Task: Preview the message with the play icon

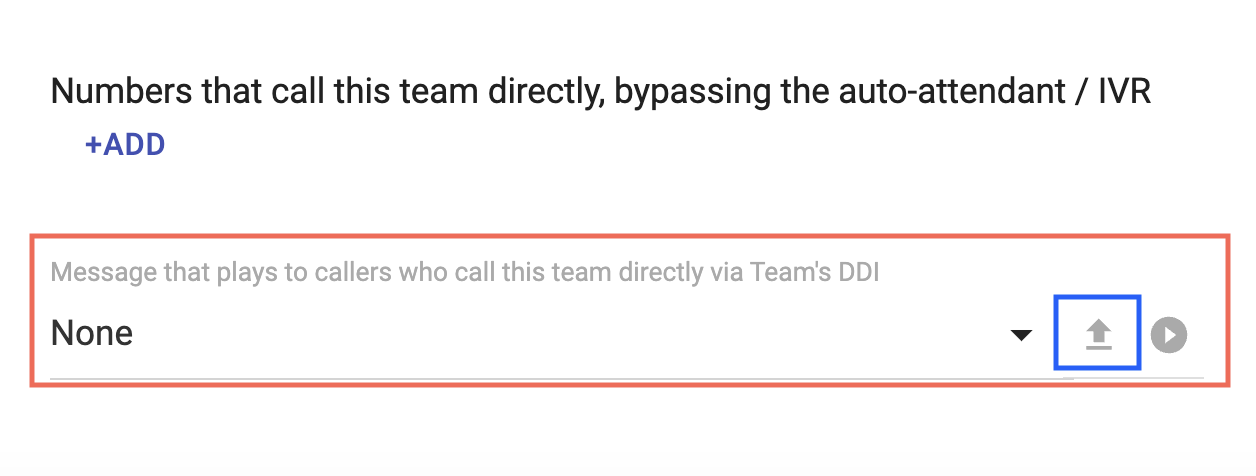Action: point(1169,334)
